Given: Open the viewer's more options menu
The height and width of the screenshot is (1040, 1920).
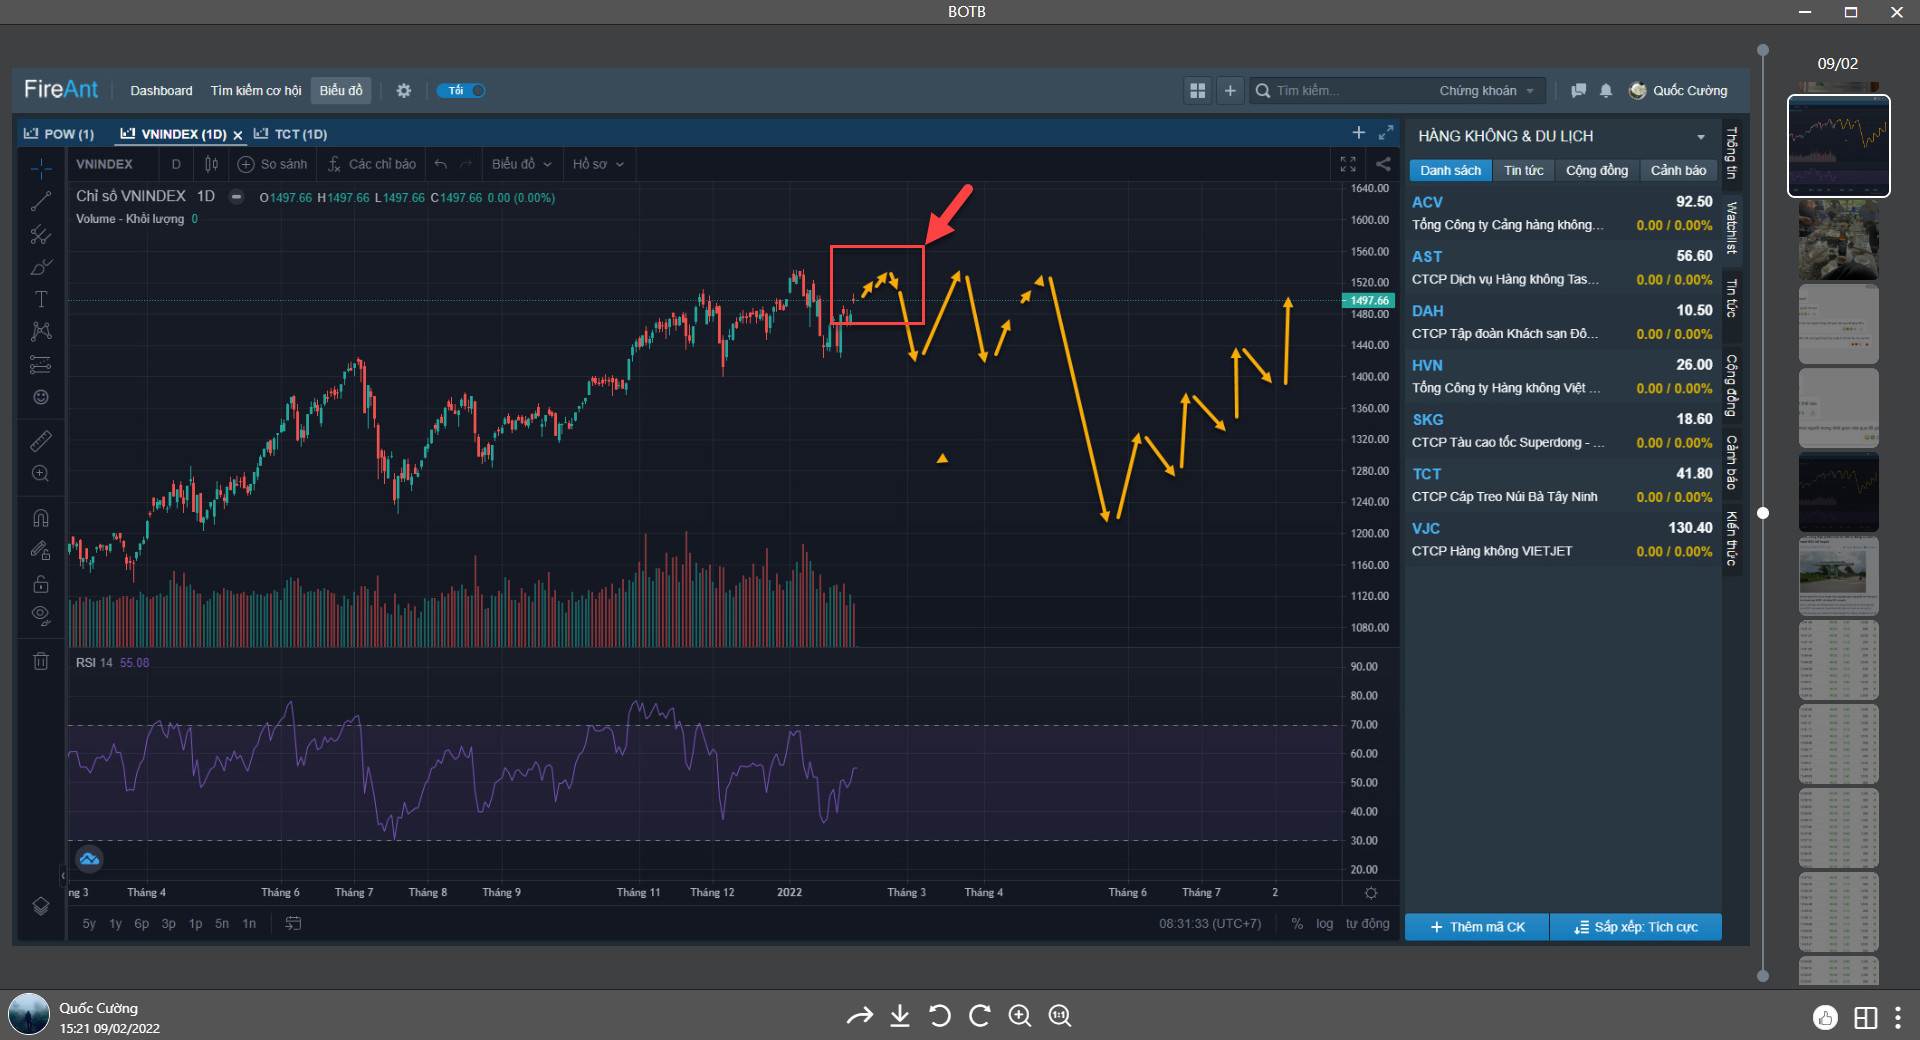Looking at the screenshot, I should (x=1897, y=1018).
